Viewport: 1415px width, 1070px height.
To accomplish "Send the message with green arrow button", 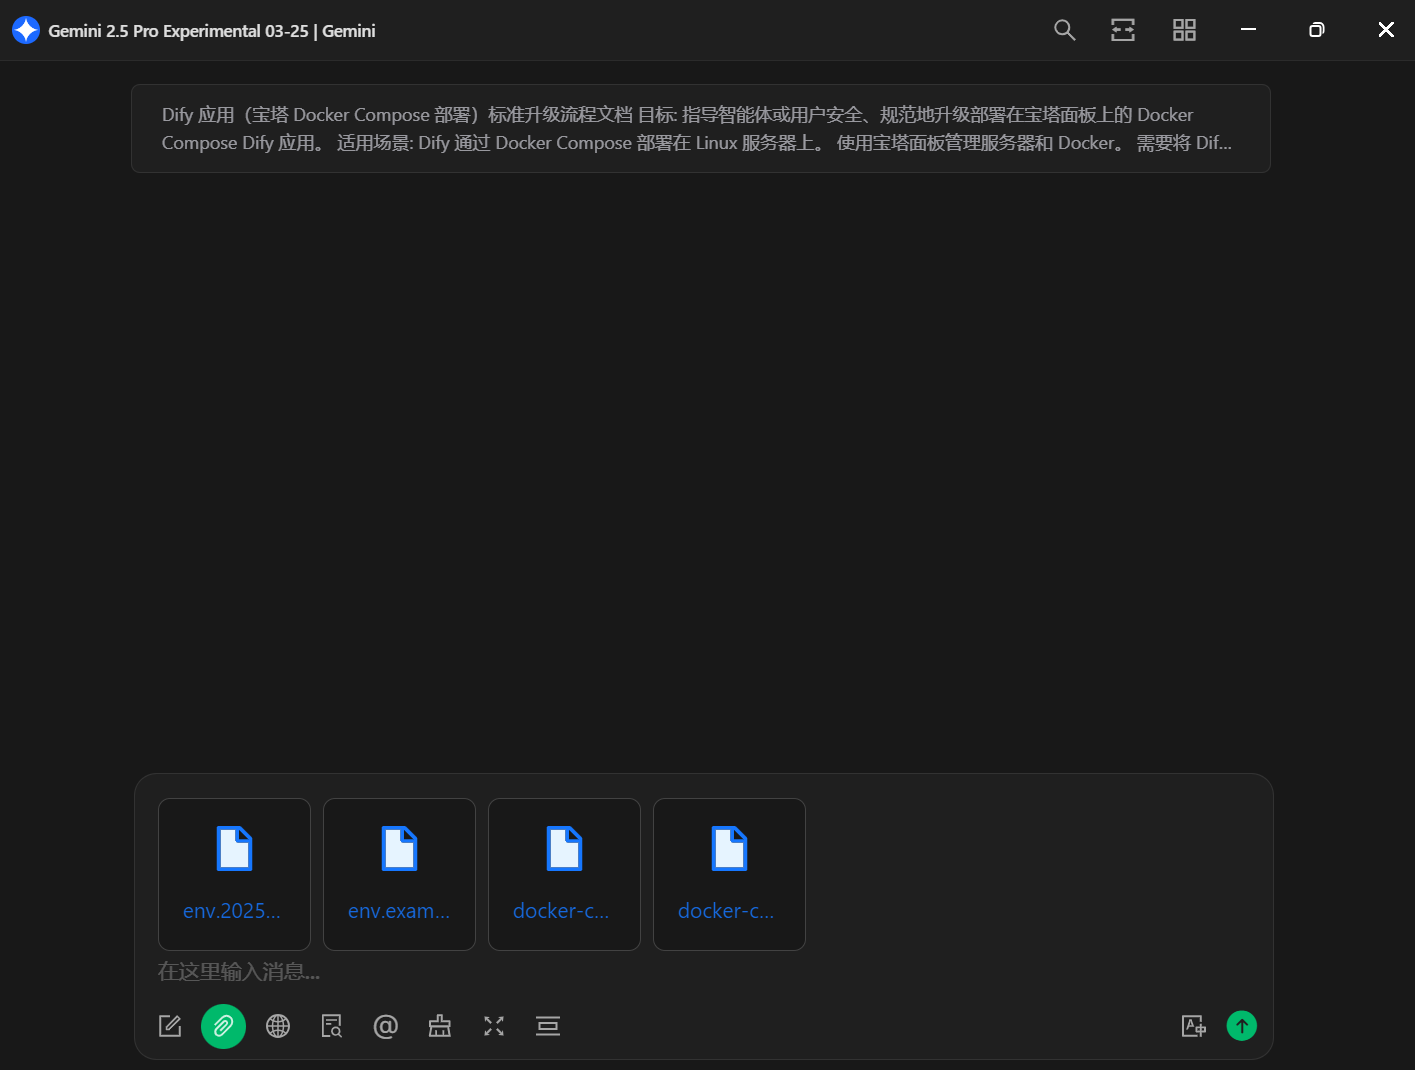I will point(1241,1026).
